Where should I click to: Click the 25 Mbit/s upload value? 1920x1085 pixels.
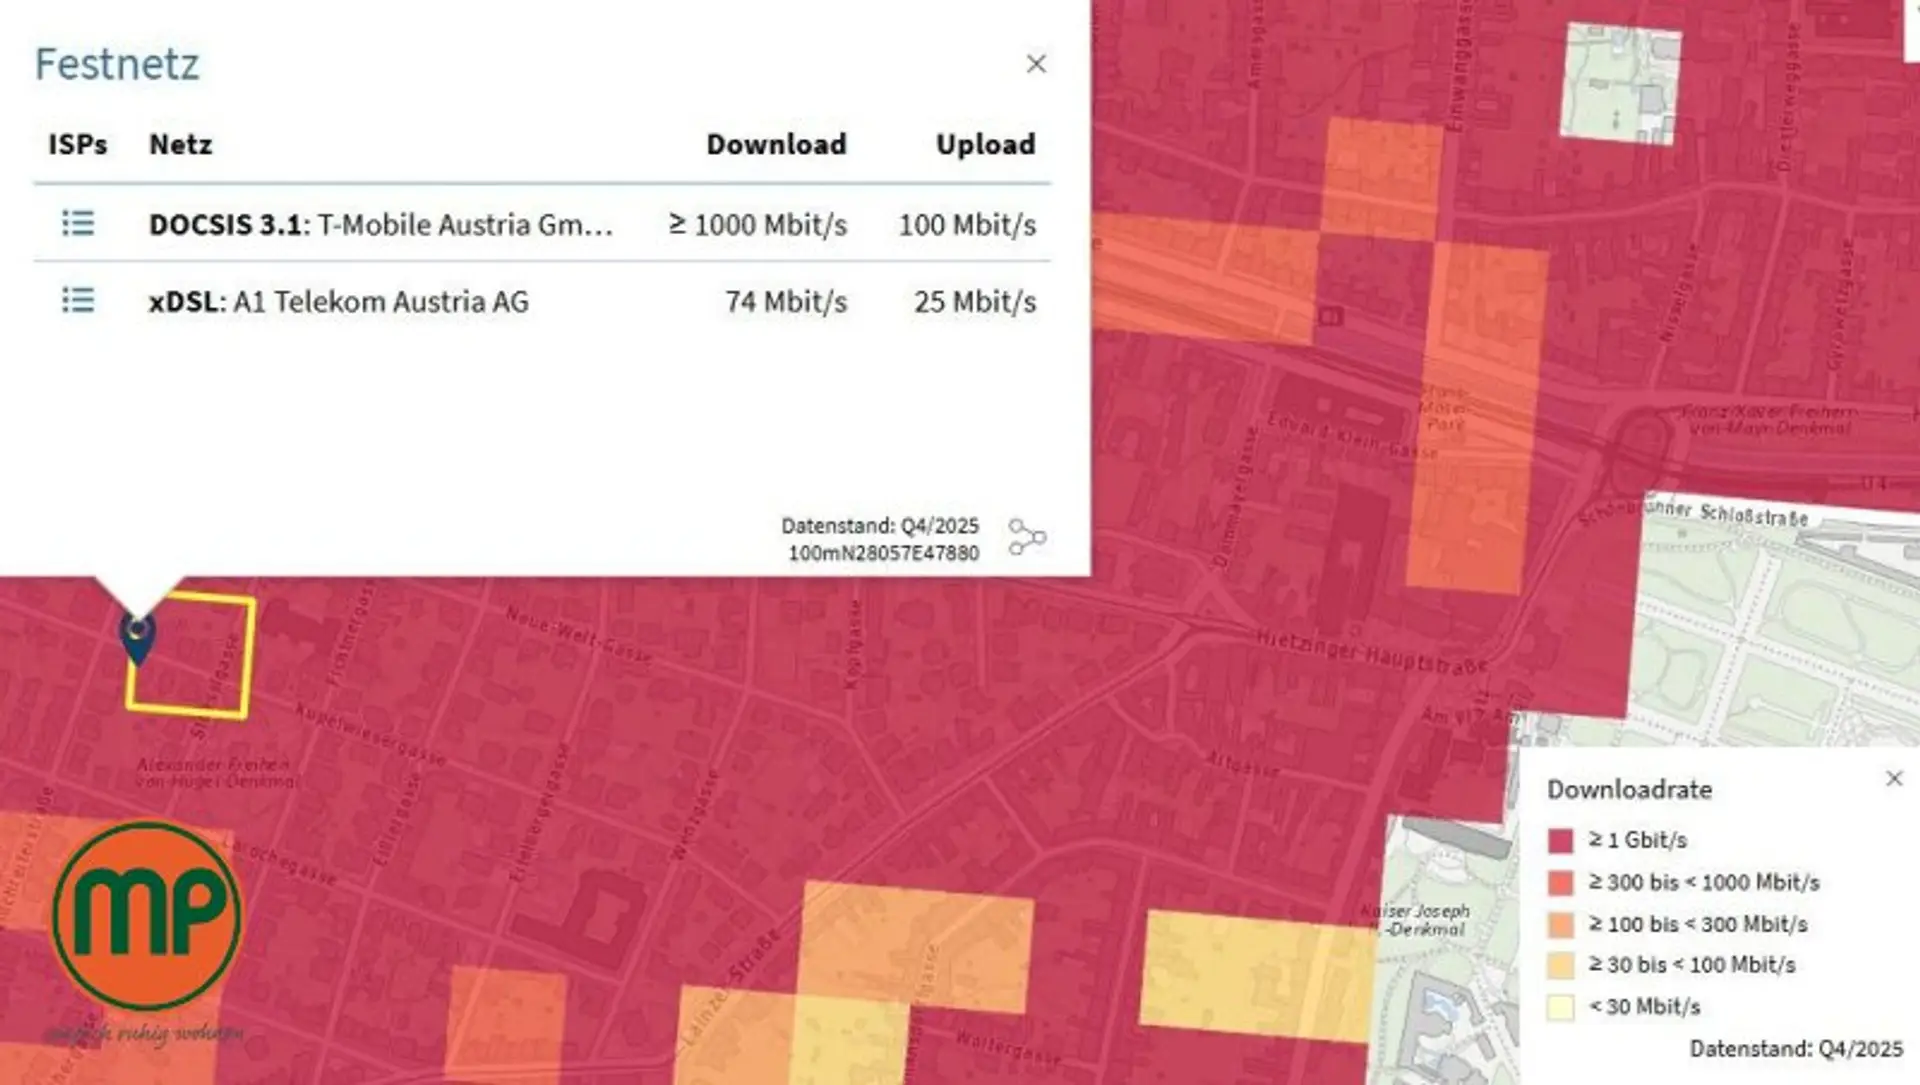point(975,301)
